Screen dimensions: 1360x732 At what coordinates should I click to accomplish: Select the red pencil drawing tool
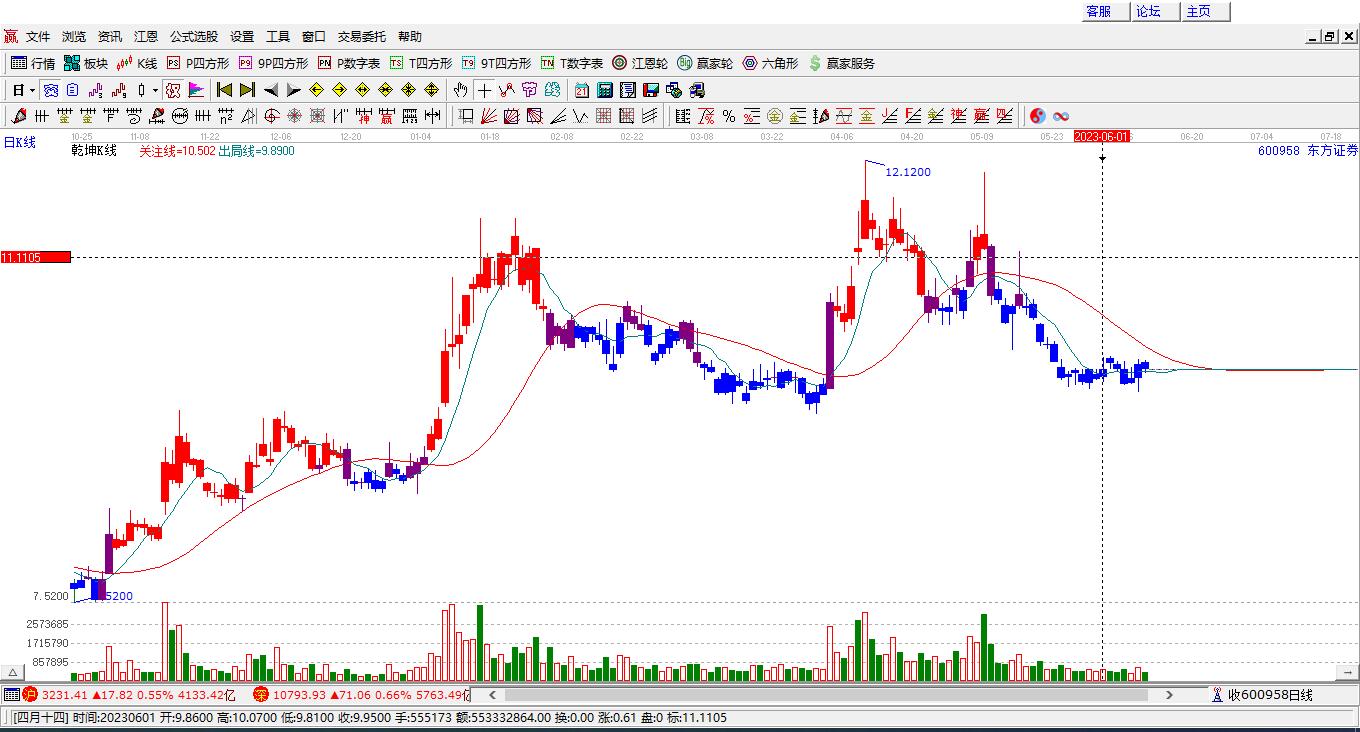17,116
